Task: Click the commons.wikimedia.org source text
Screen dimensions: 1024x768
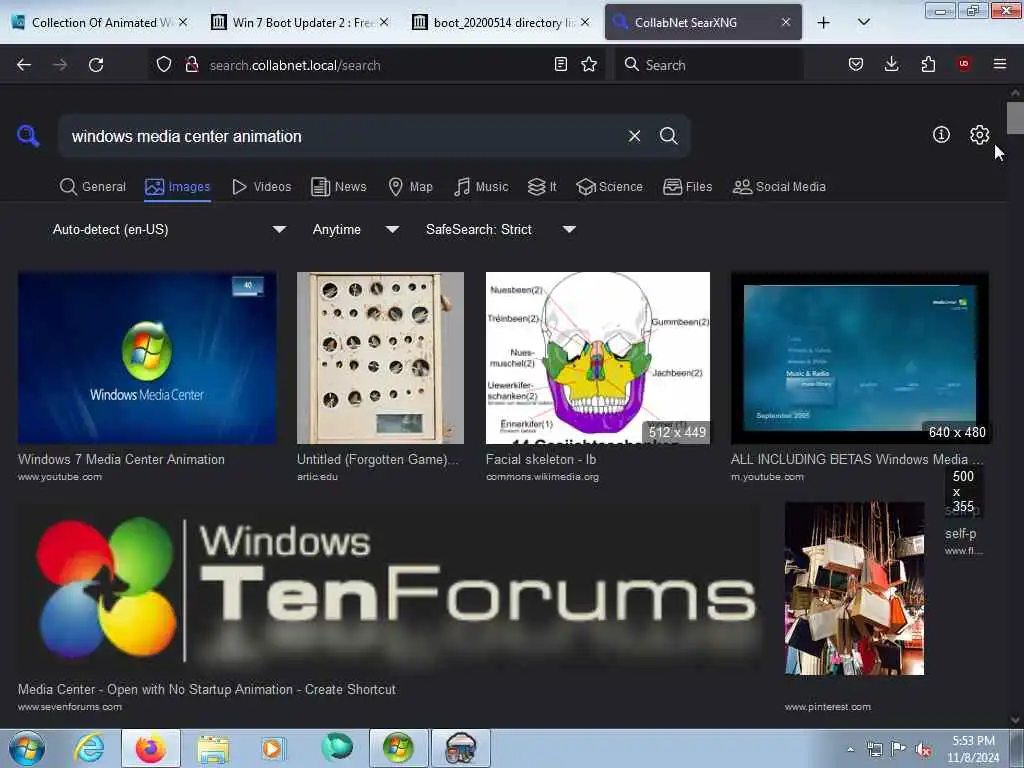Action: pyautogui.click(x=542, y=477)
